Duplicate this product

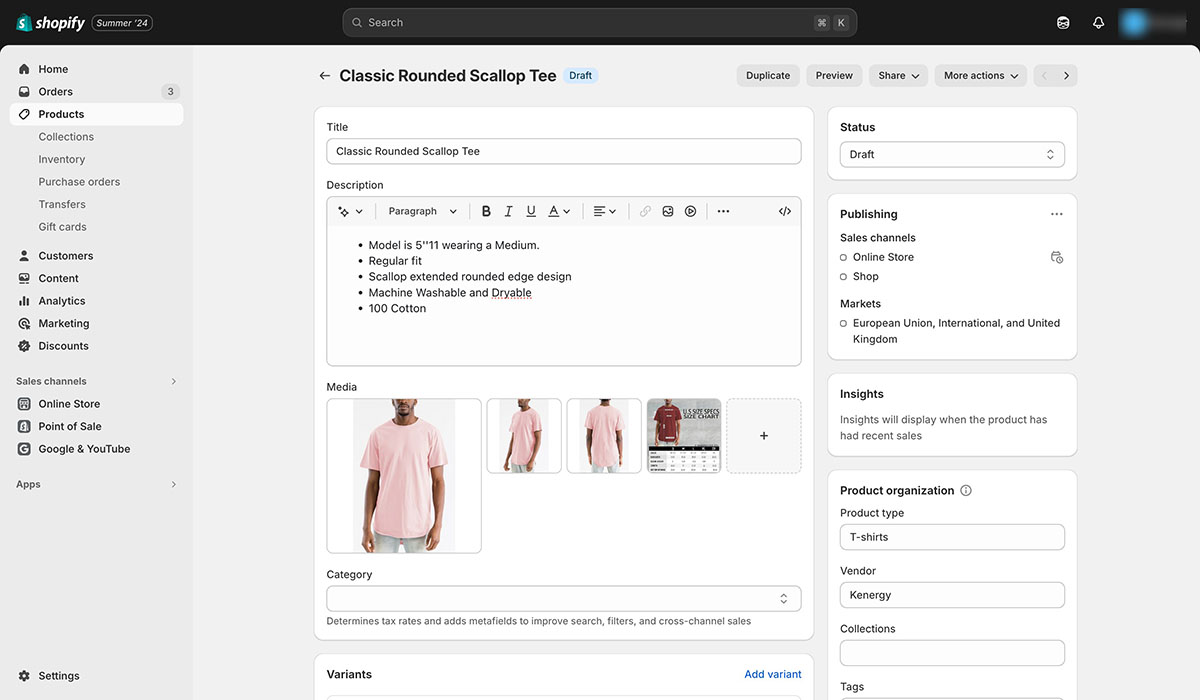(767, 75)
